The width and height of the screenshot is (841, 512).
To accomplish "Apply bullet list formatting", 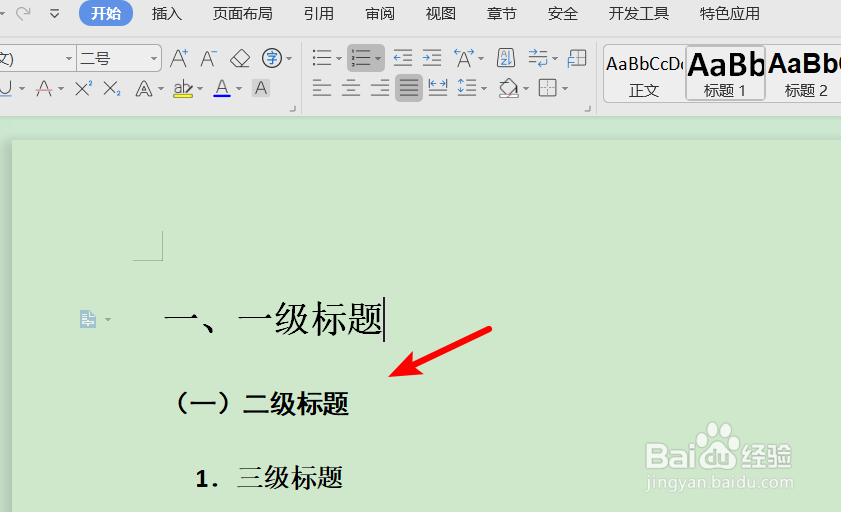I will [322, 58].
